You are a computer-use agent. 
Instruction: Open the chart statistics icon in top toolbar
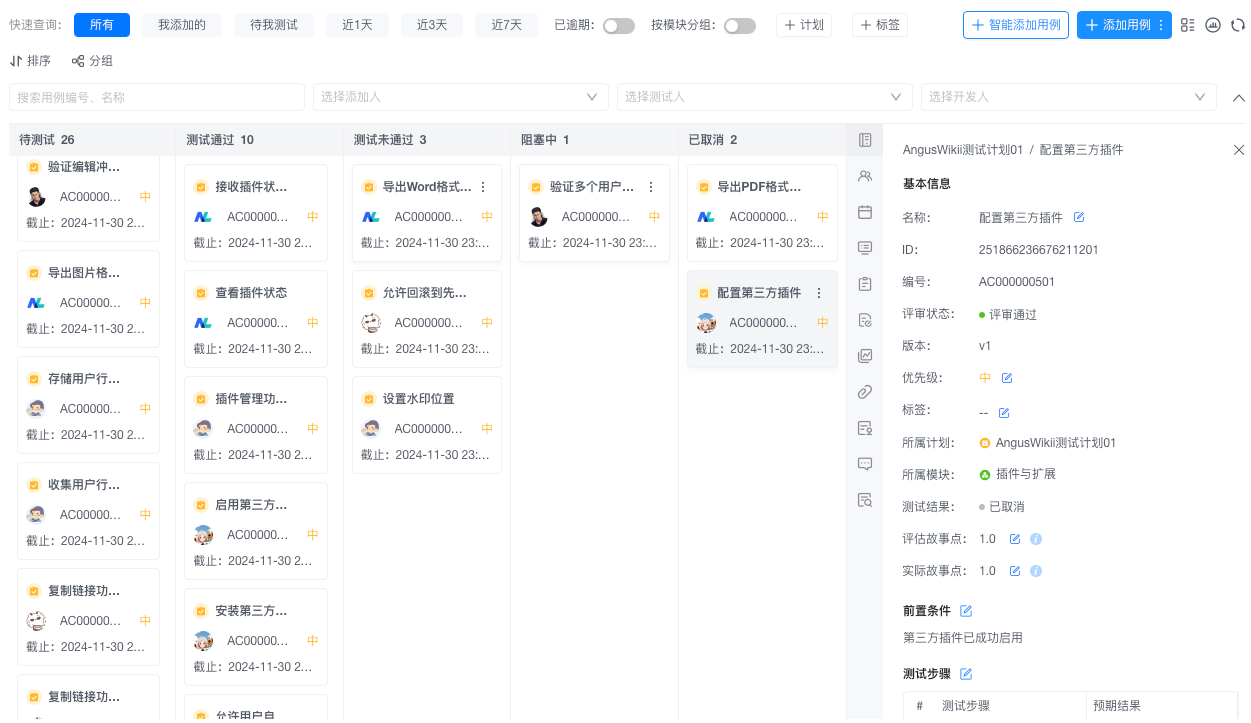coord(1213,25)
